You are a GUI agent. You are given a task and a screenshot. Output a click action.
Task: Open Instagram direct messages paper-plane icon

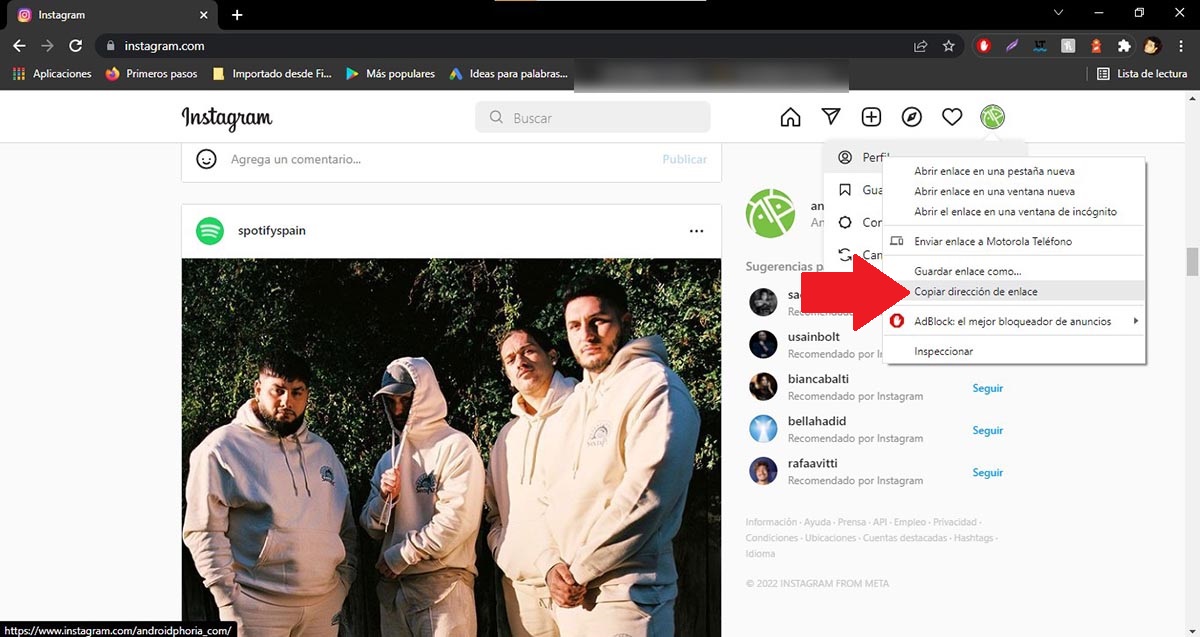831,118
